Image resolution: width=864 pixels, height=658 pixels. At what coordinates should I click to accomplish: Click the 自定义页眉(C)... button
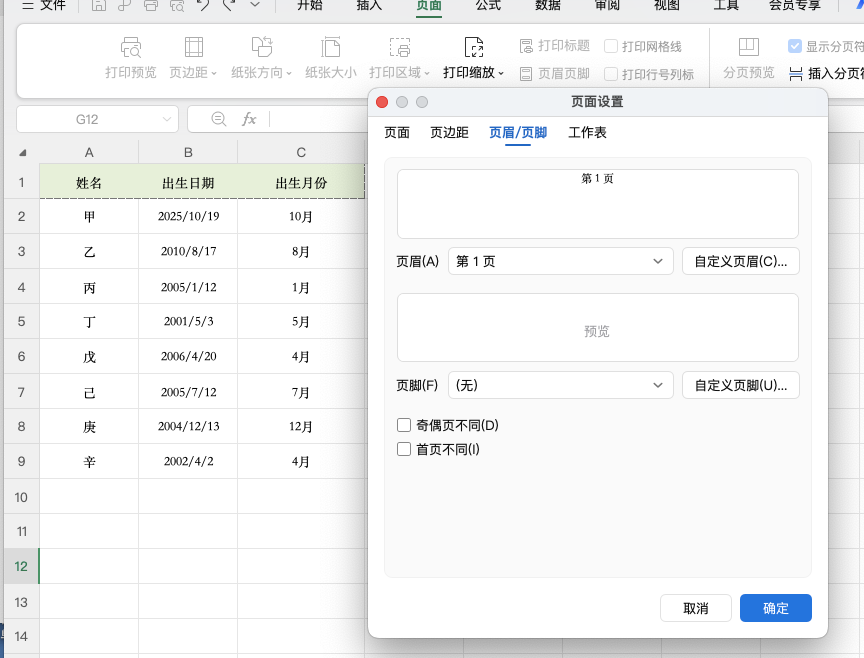(x=741, y=261)
